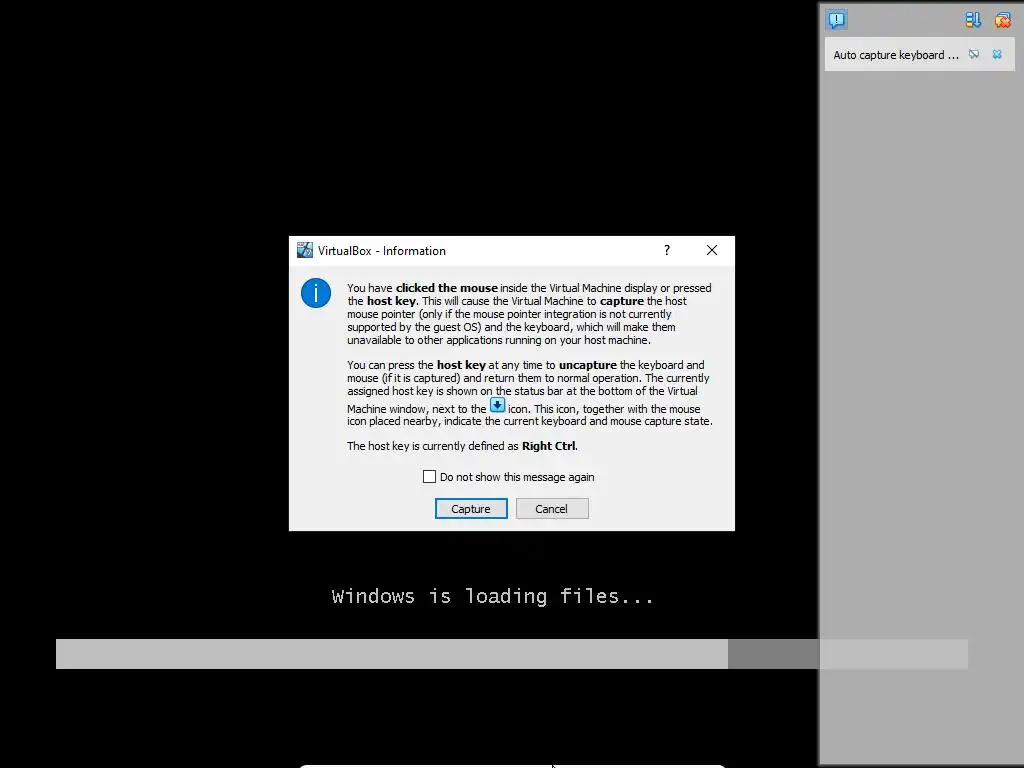Close the VirtualBox Information dialog
The image size is (1024, 768).
coord(712,250)
